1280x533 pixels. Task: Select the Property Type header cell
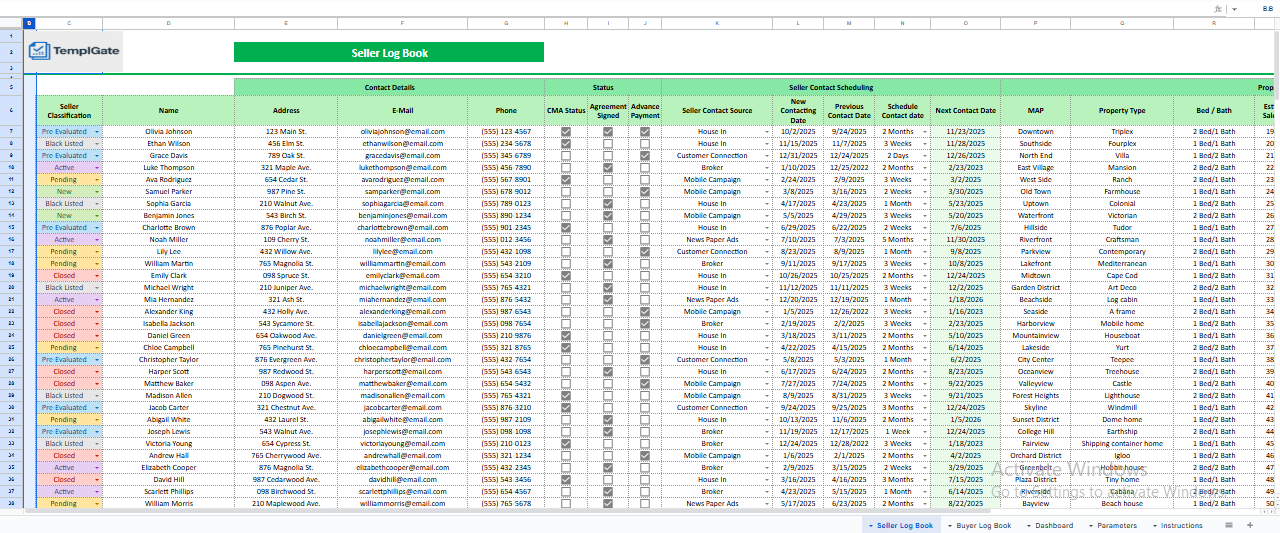pos(1121,110)
